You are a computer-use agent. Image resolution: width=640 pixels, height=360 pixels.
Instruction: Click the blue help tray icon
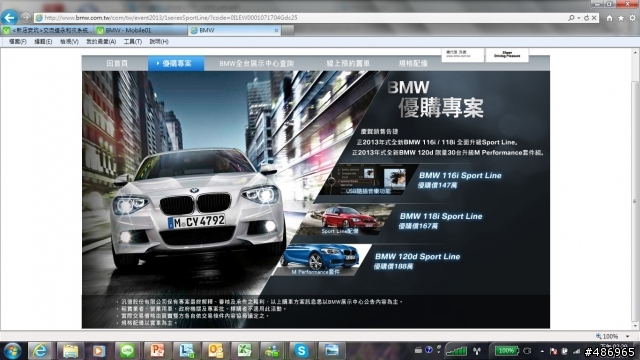pos(429,350)
